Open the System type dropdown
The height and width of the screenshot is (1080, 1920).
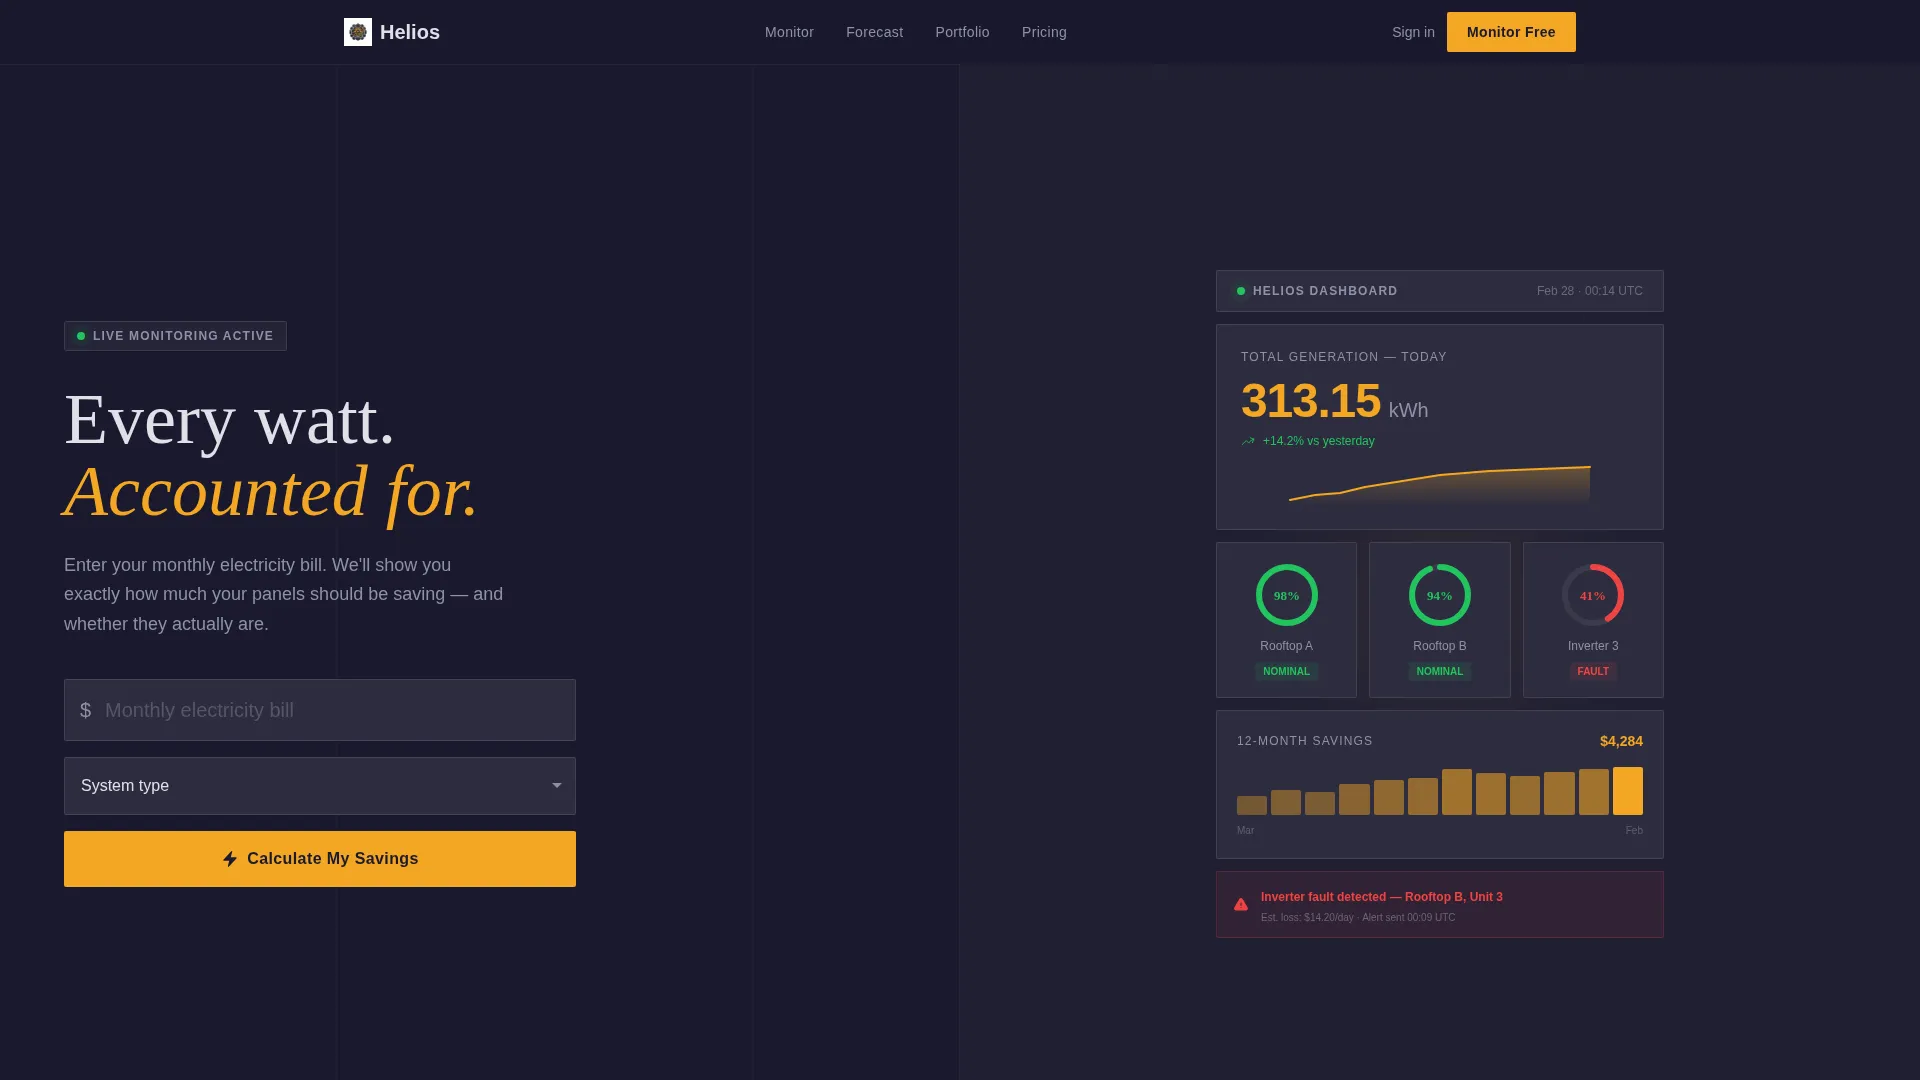click(320, 786)
